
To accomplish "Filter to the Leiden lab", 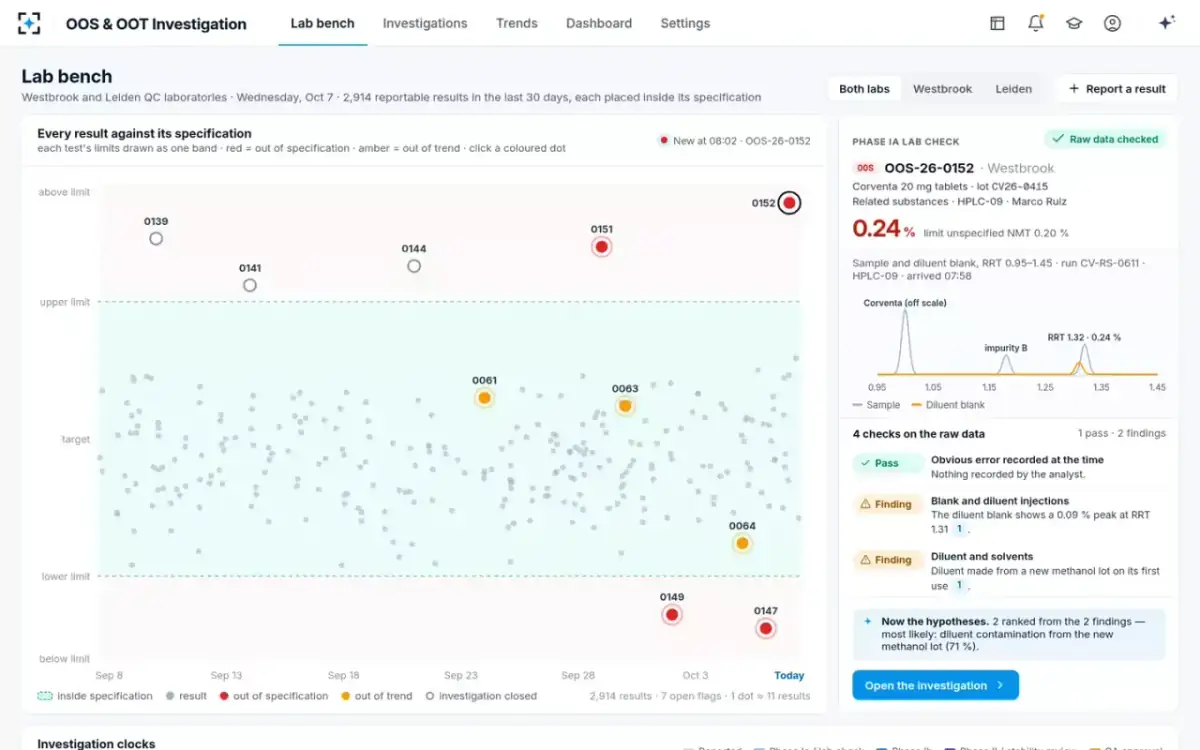I will click(x=1013, y=89).
